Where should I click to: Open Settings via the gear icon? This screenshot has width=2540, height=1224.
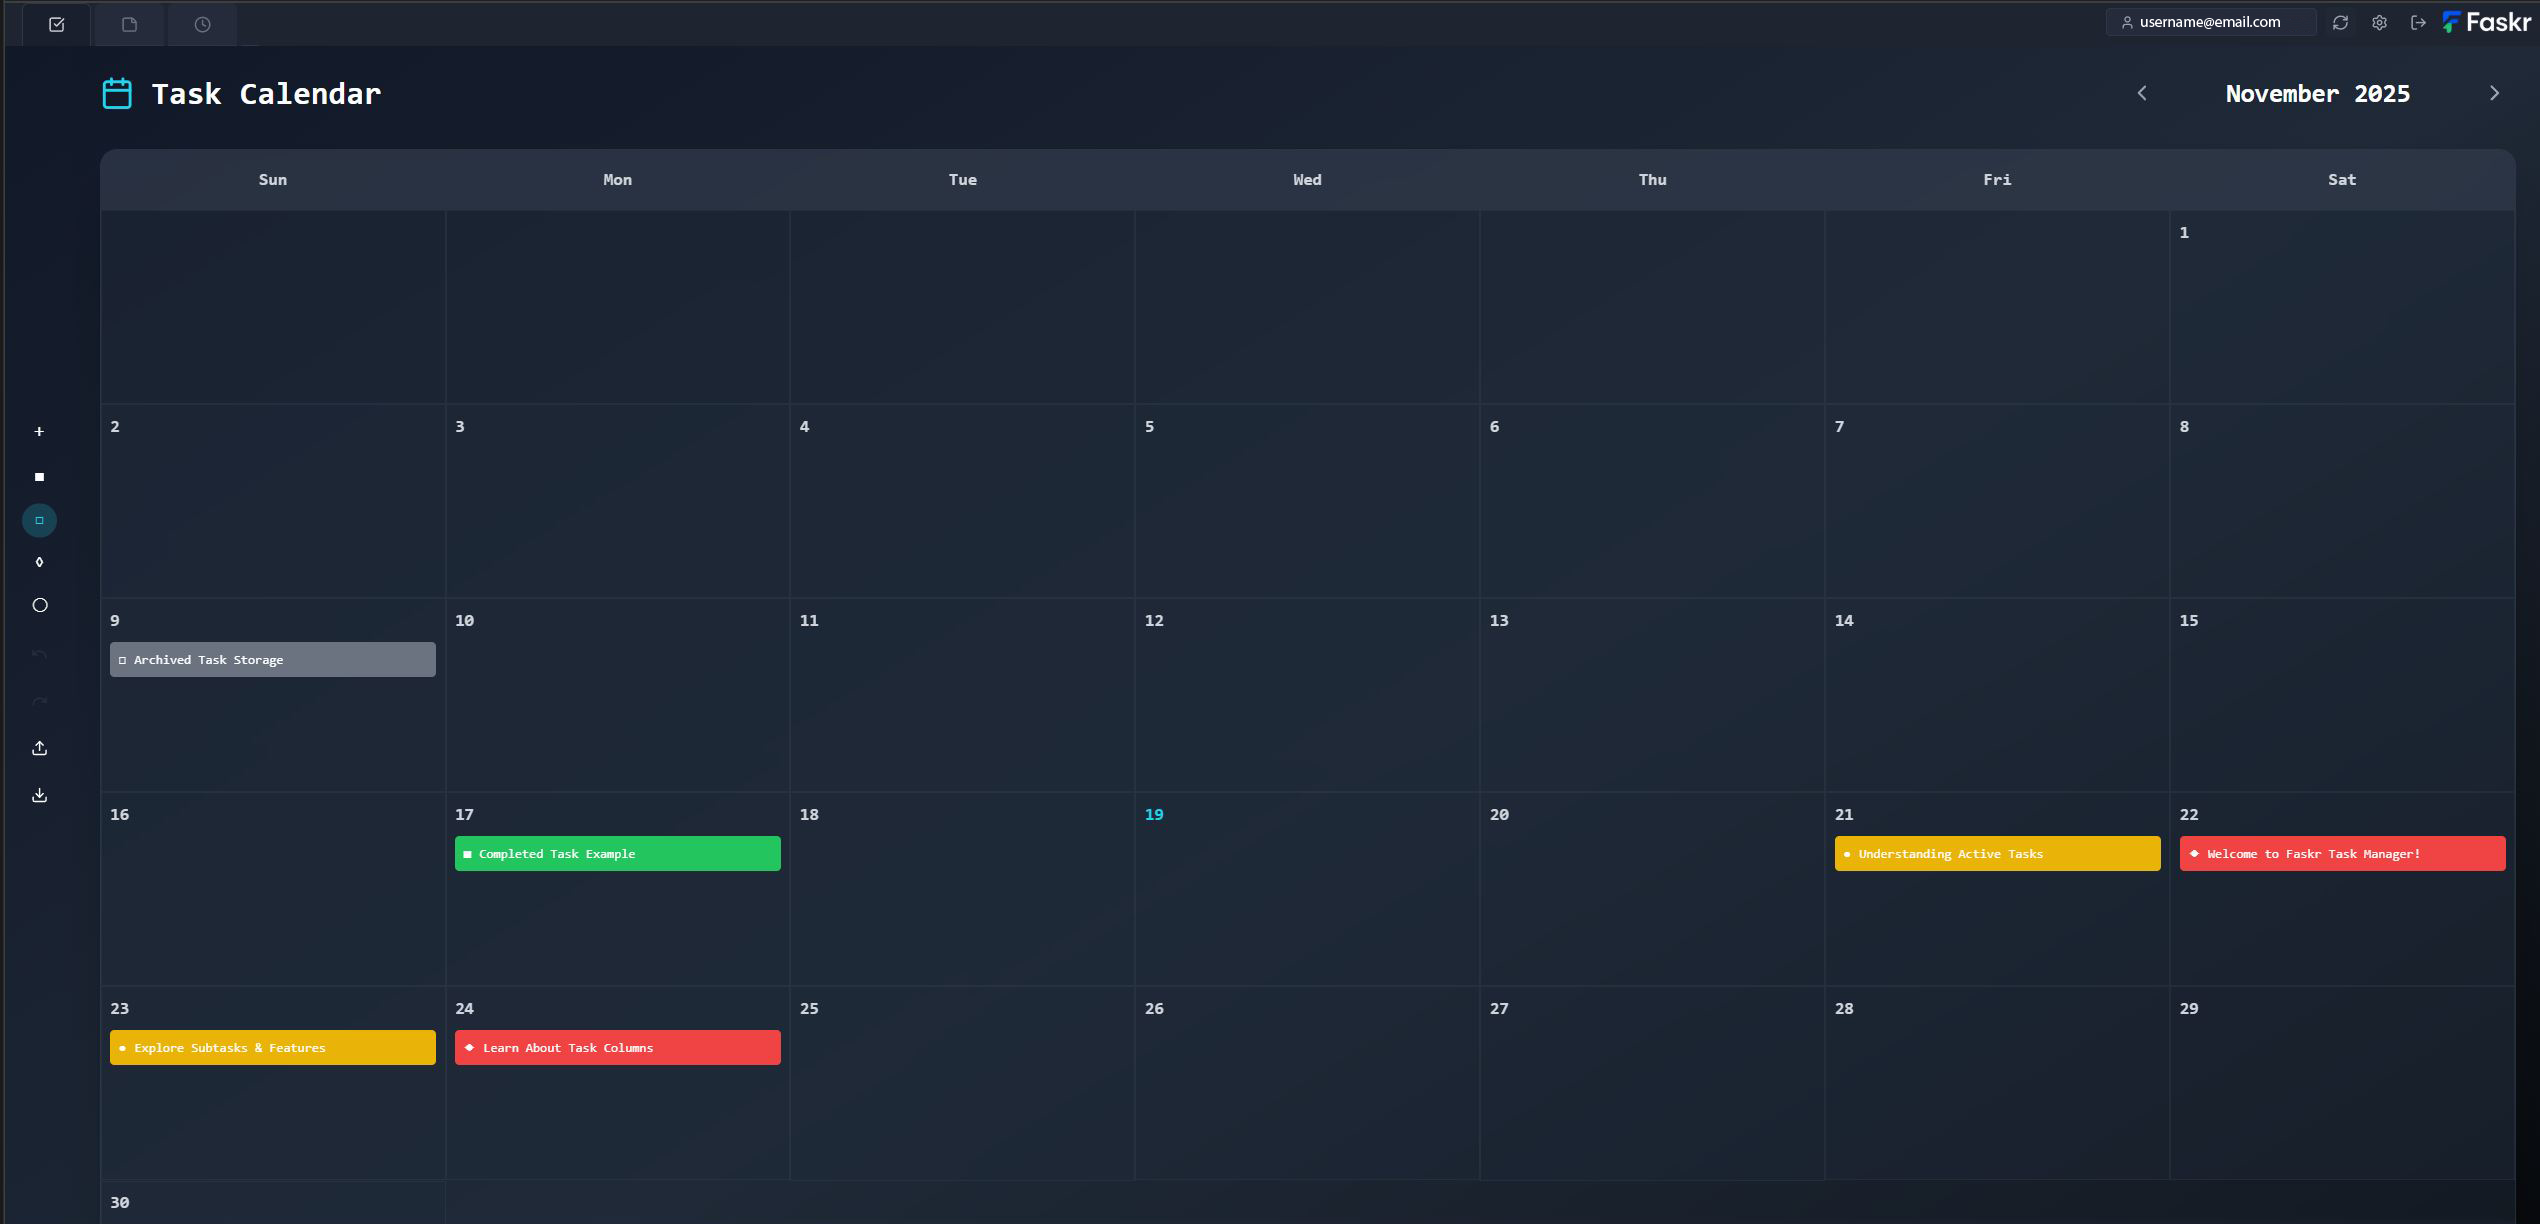coord(2379,22)
